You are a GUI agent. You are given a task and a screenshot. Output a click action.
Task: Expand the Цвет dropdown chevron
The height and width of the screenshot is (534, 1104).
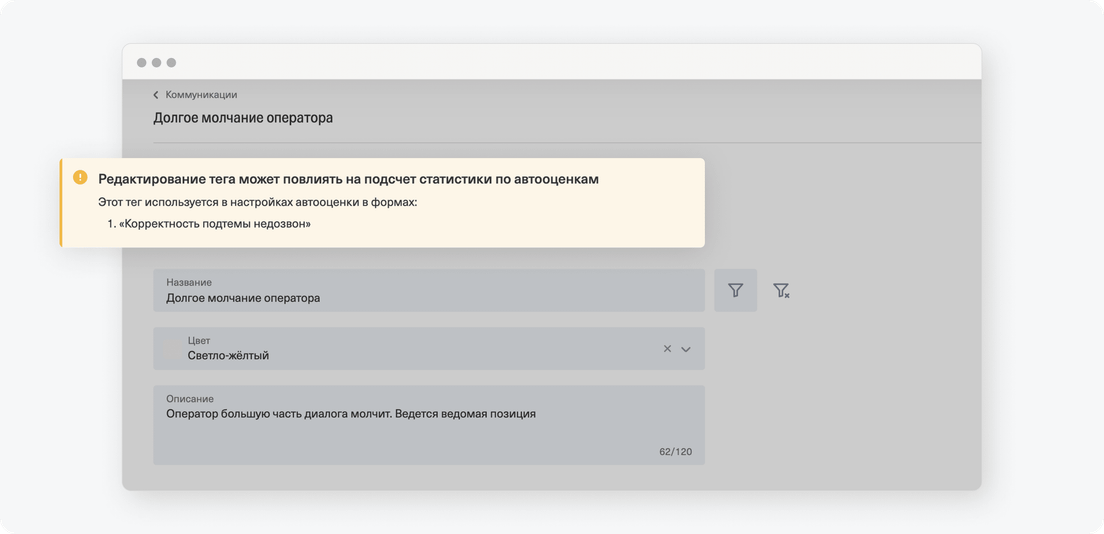click(x=686, y=349)
